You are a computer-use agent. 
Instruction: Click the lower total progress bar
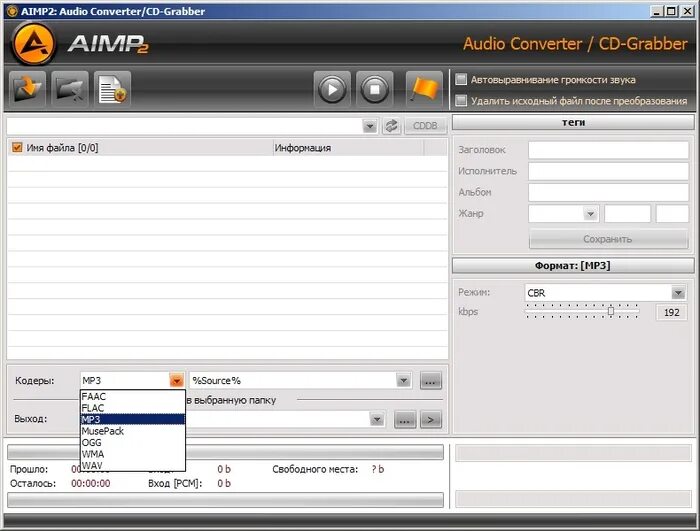point(225,500)
